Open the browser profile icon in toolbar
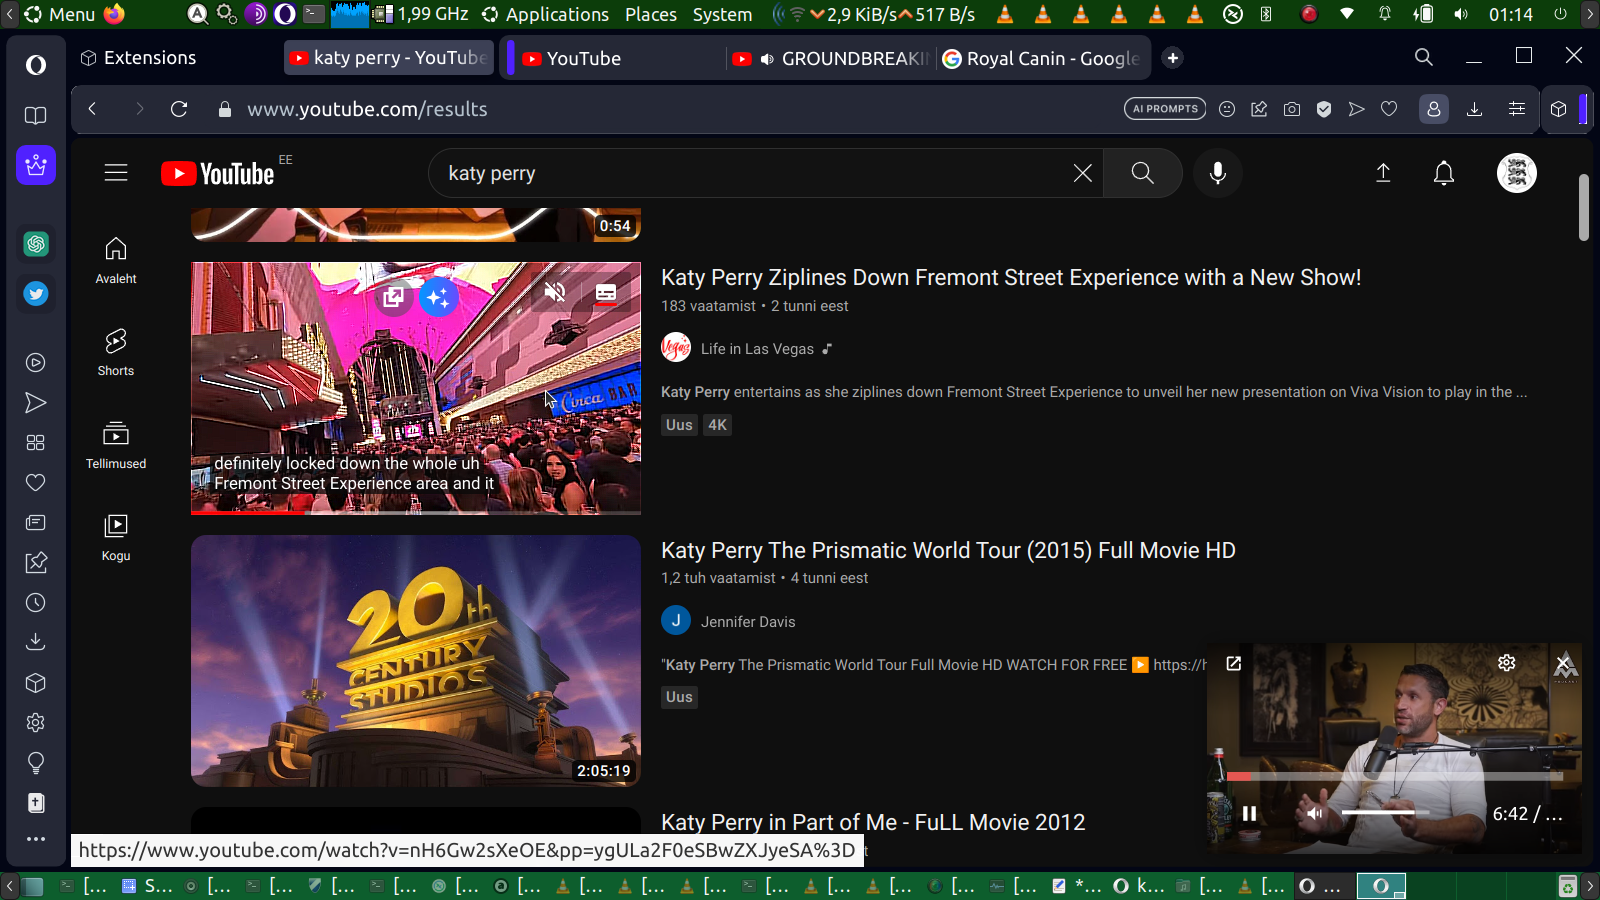1600x900 pixels. (x=1434, y=109)
